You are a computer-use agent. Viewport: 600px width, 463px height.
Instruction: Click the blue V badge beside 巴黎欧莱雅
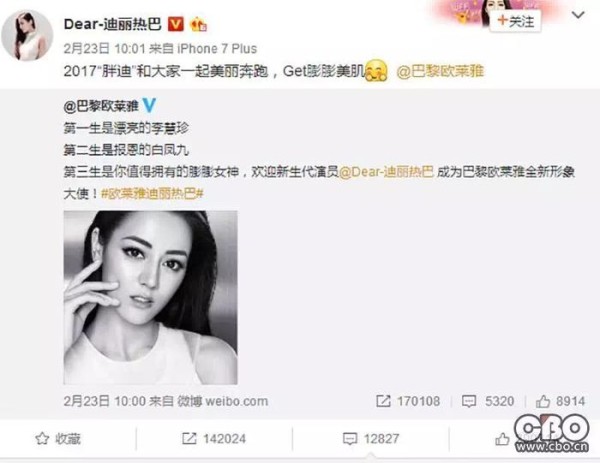coord(149,105)
